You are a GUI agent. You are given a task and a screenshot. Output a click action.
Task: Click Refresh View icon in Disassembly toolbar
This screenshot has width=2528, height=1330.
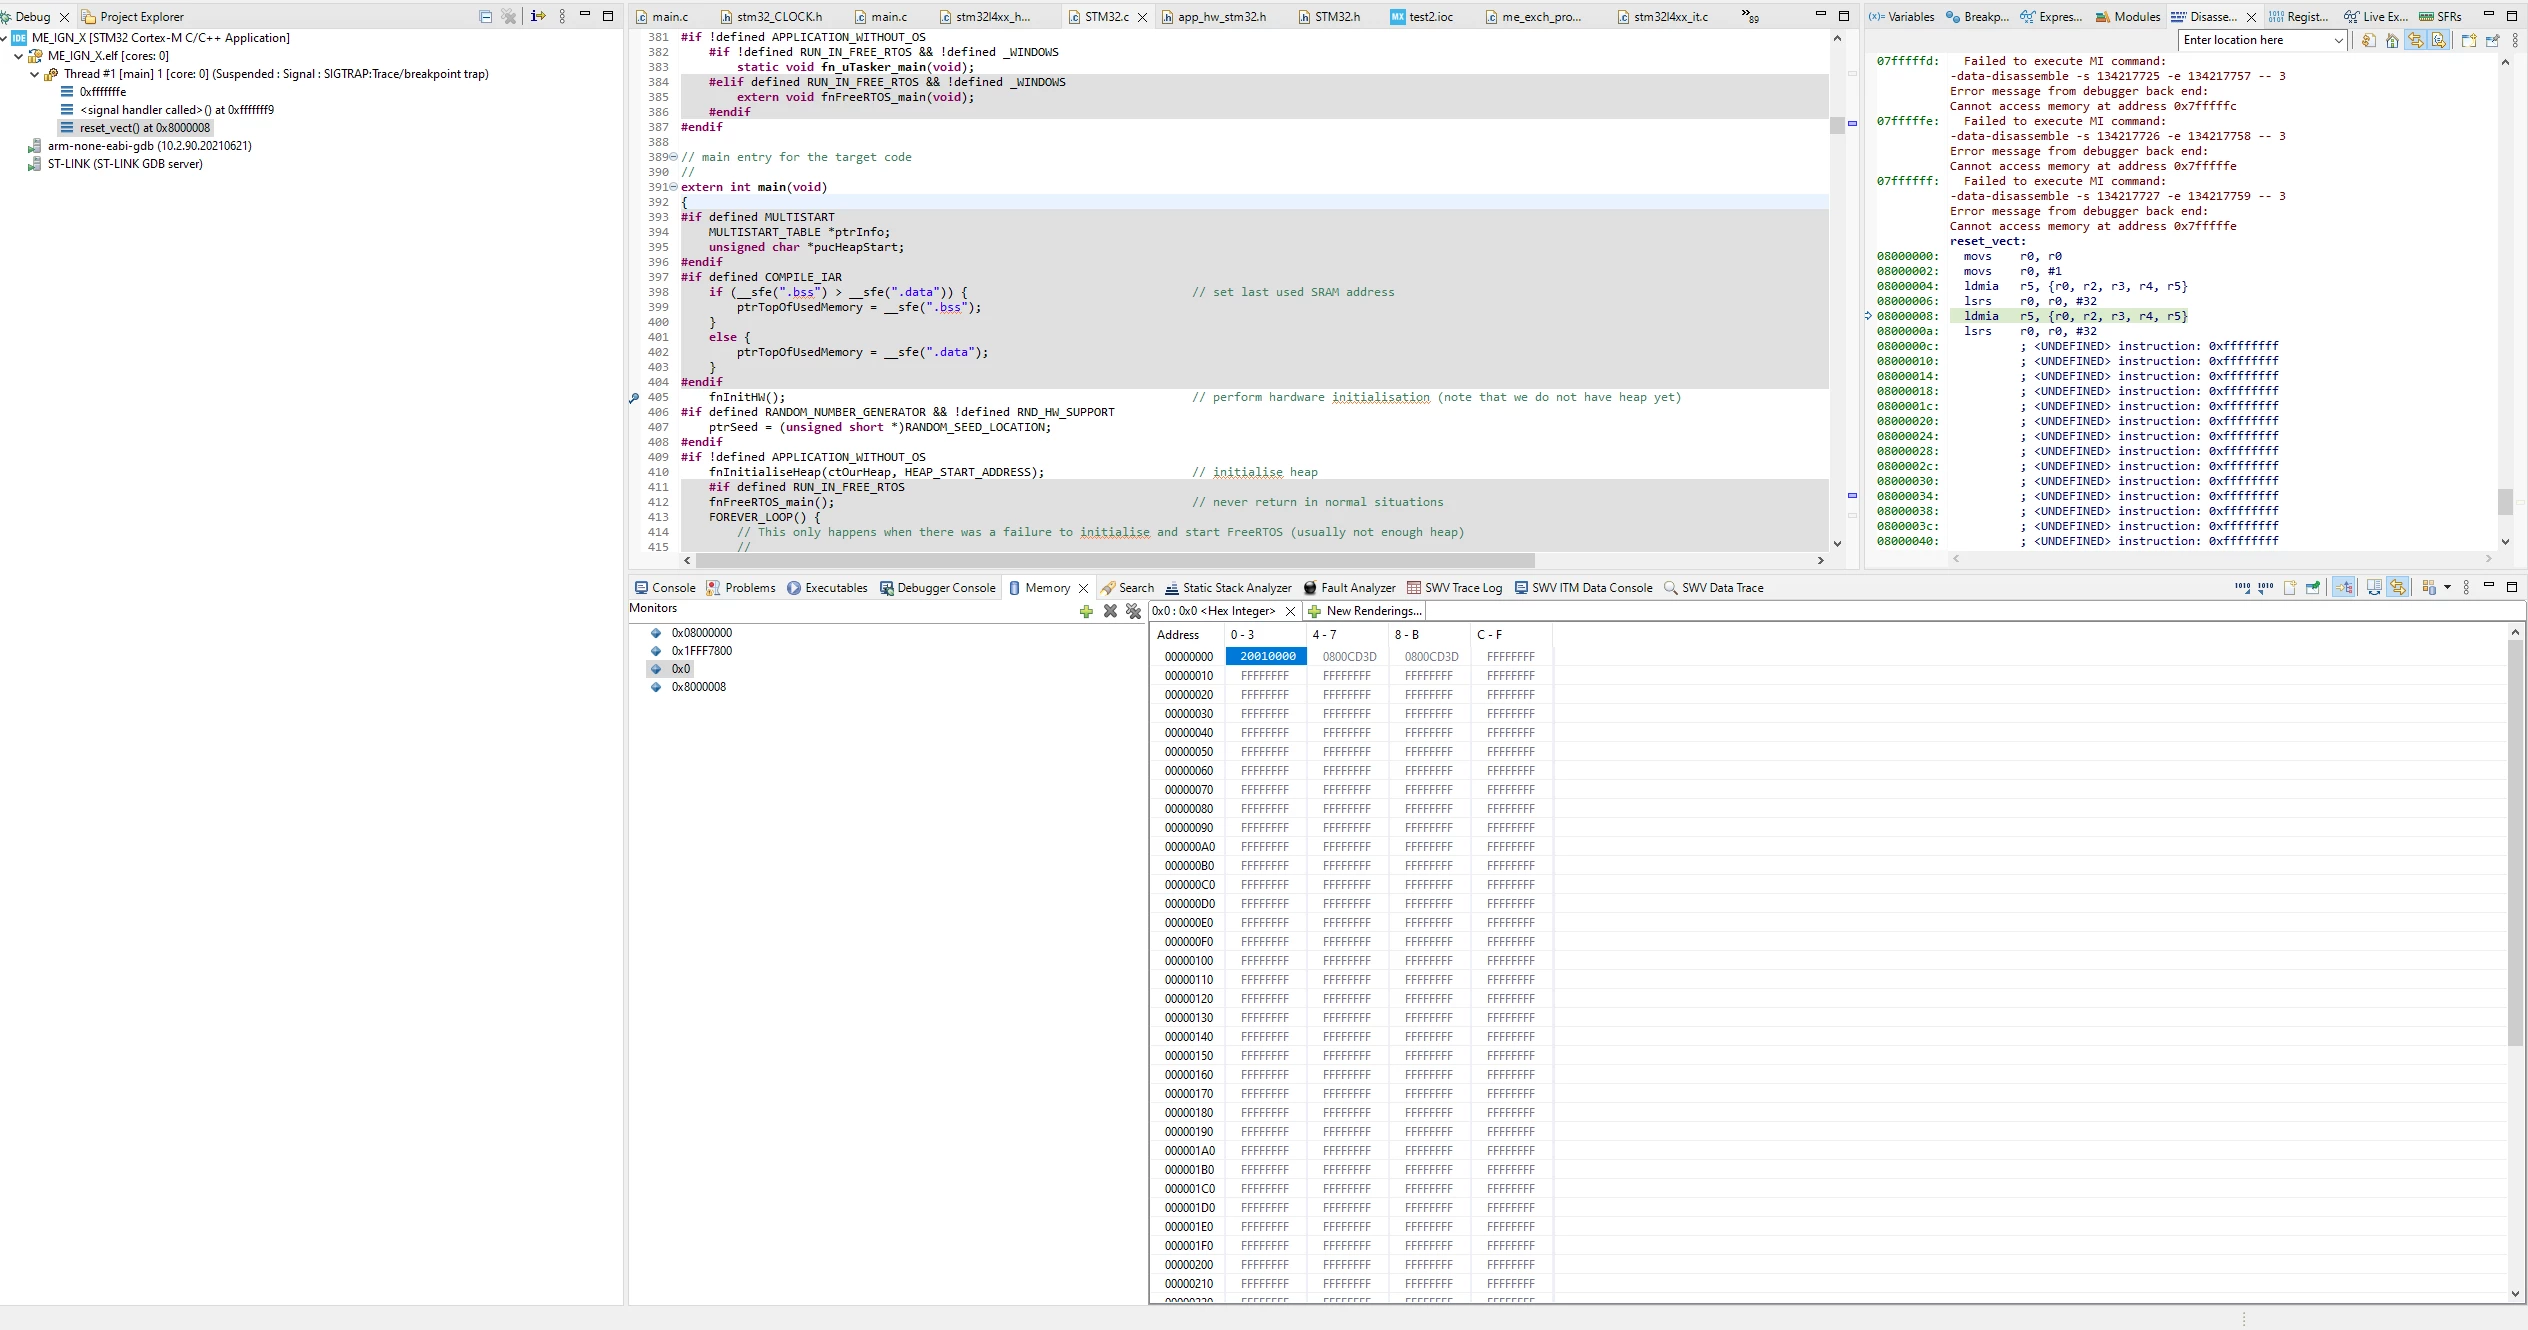tap(2368, 41)
